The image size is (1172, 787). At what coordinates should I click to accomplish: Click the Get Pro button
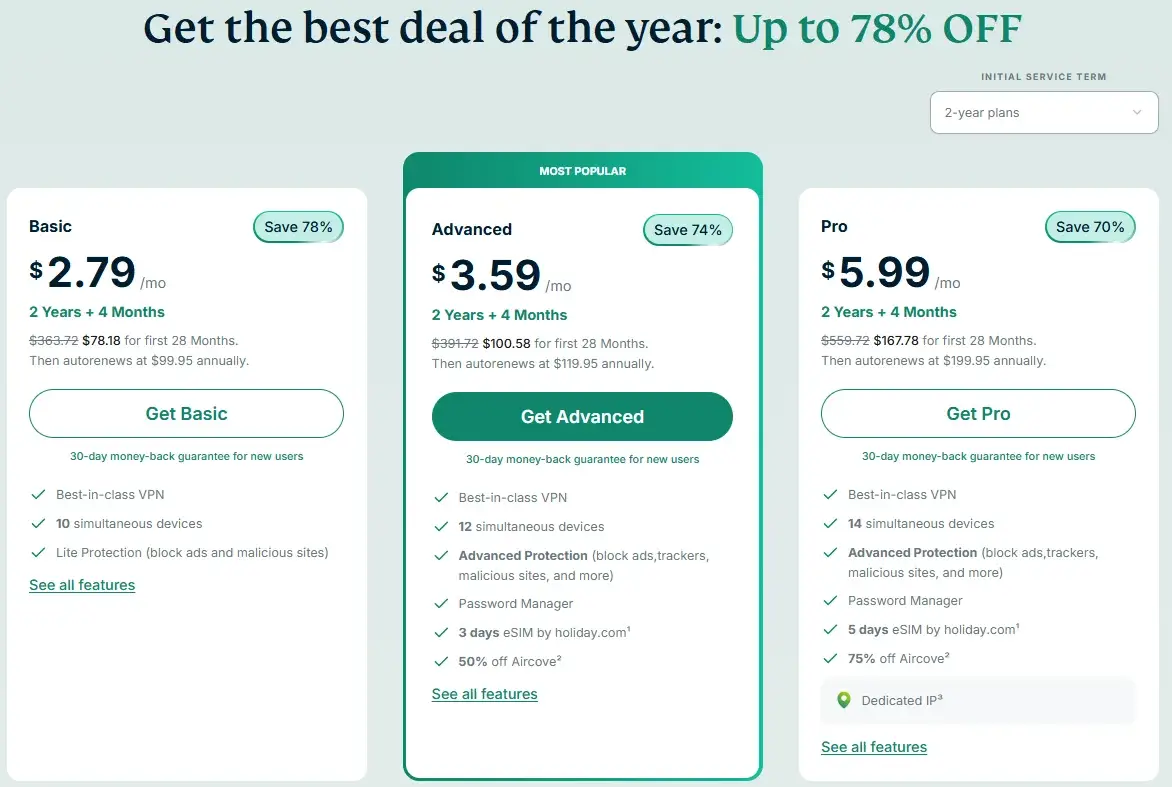click(978, 414)
